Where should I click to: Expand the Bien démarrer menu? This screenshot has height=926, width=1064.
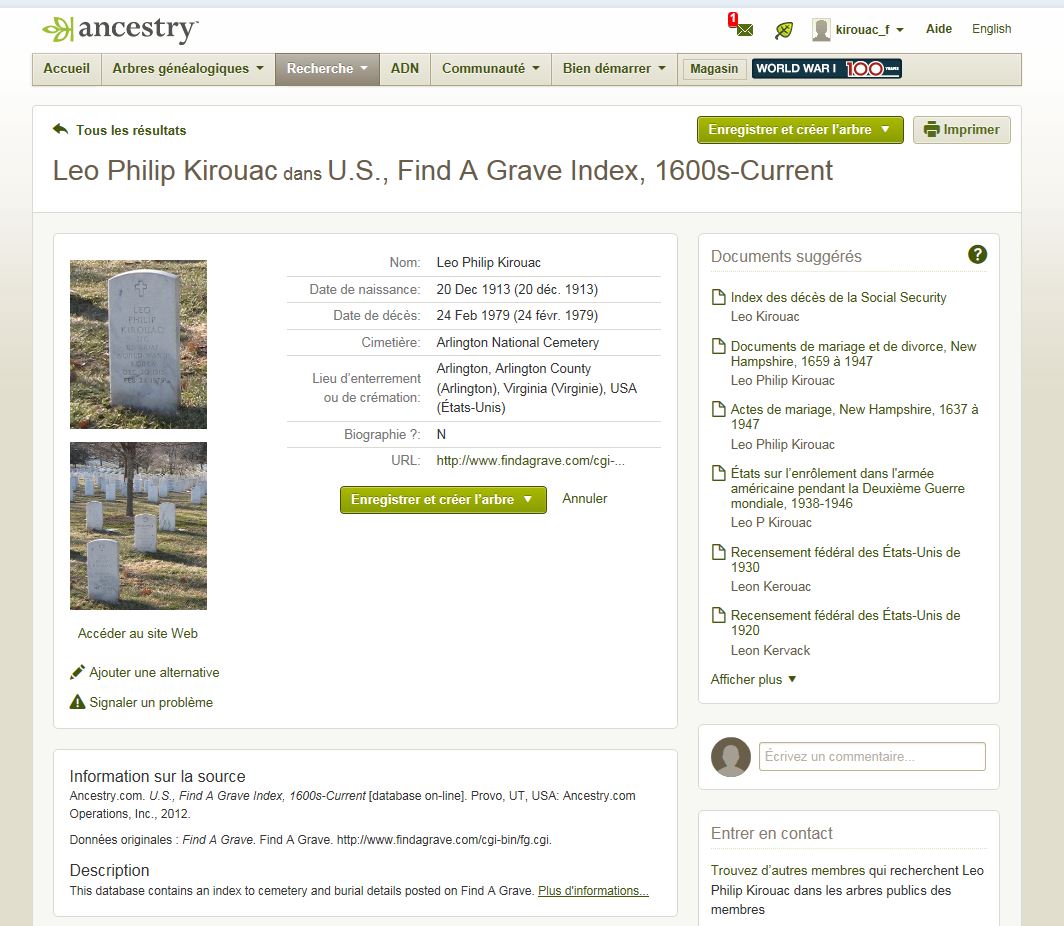[614, 69]
